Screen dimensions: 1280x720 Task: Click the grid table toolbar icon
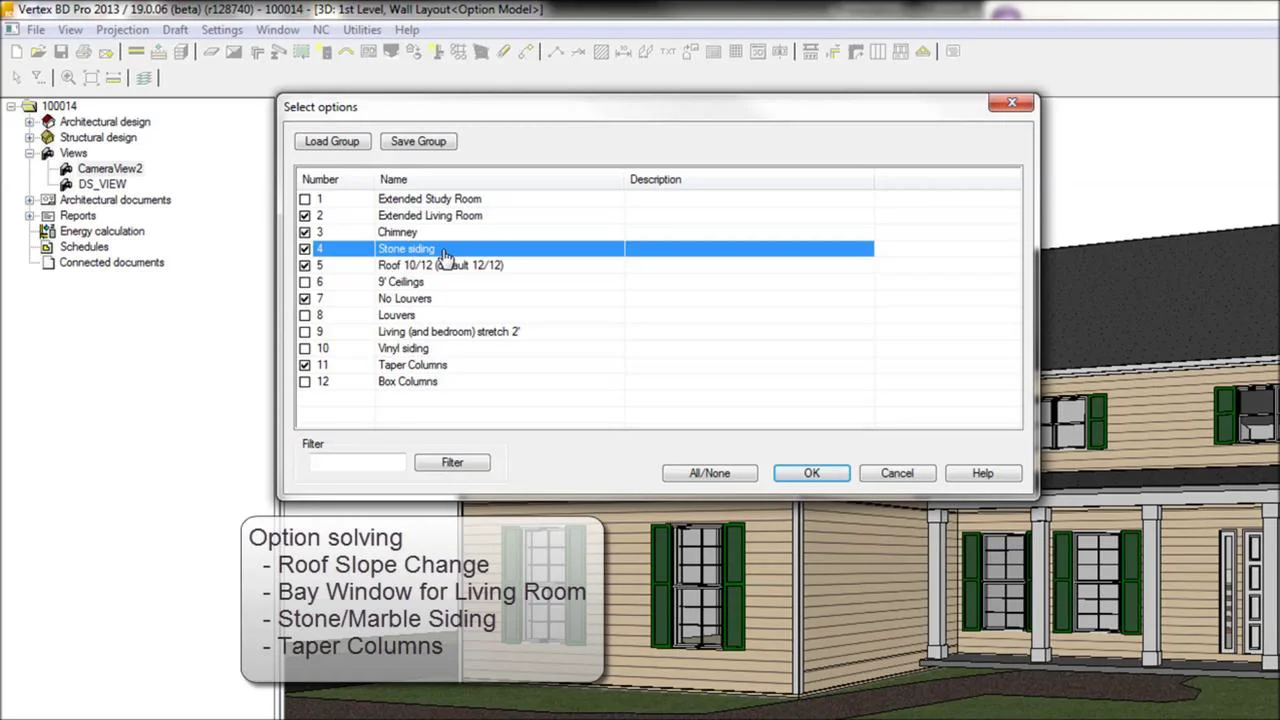pos(736,51)
